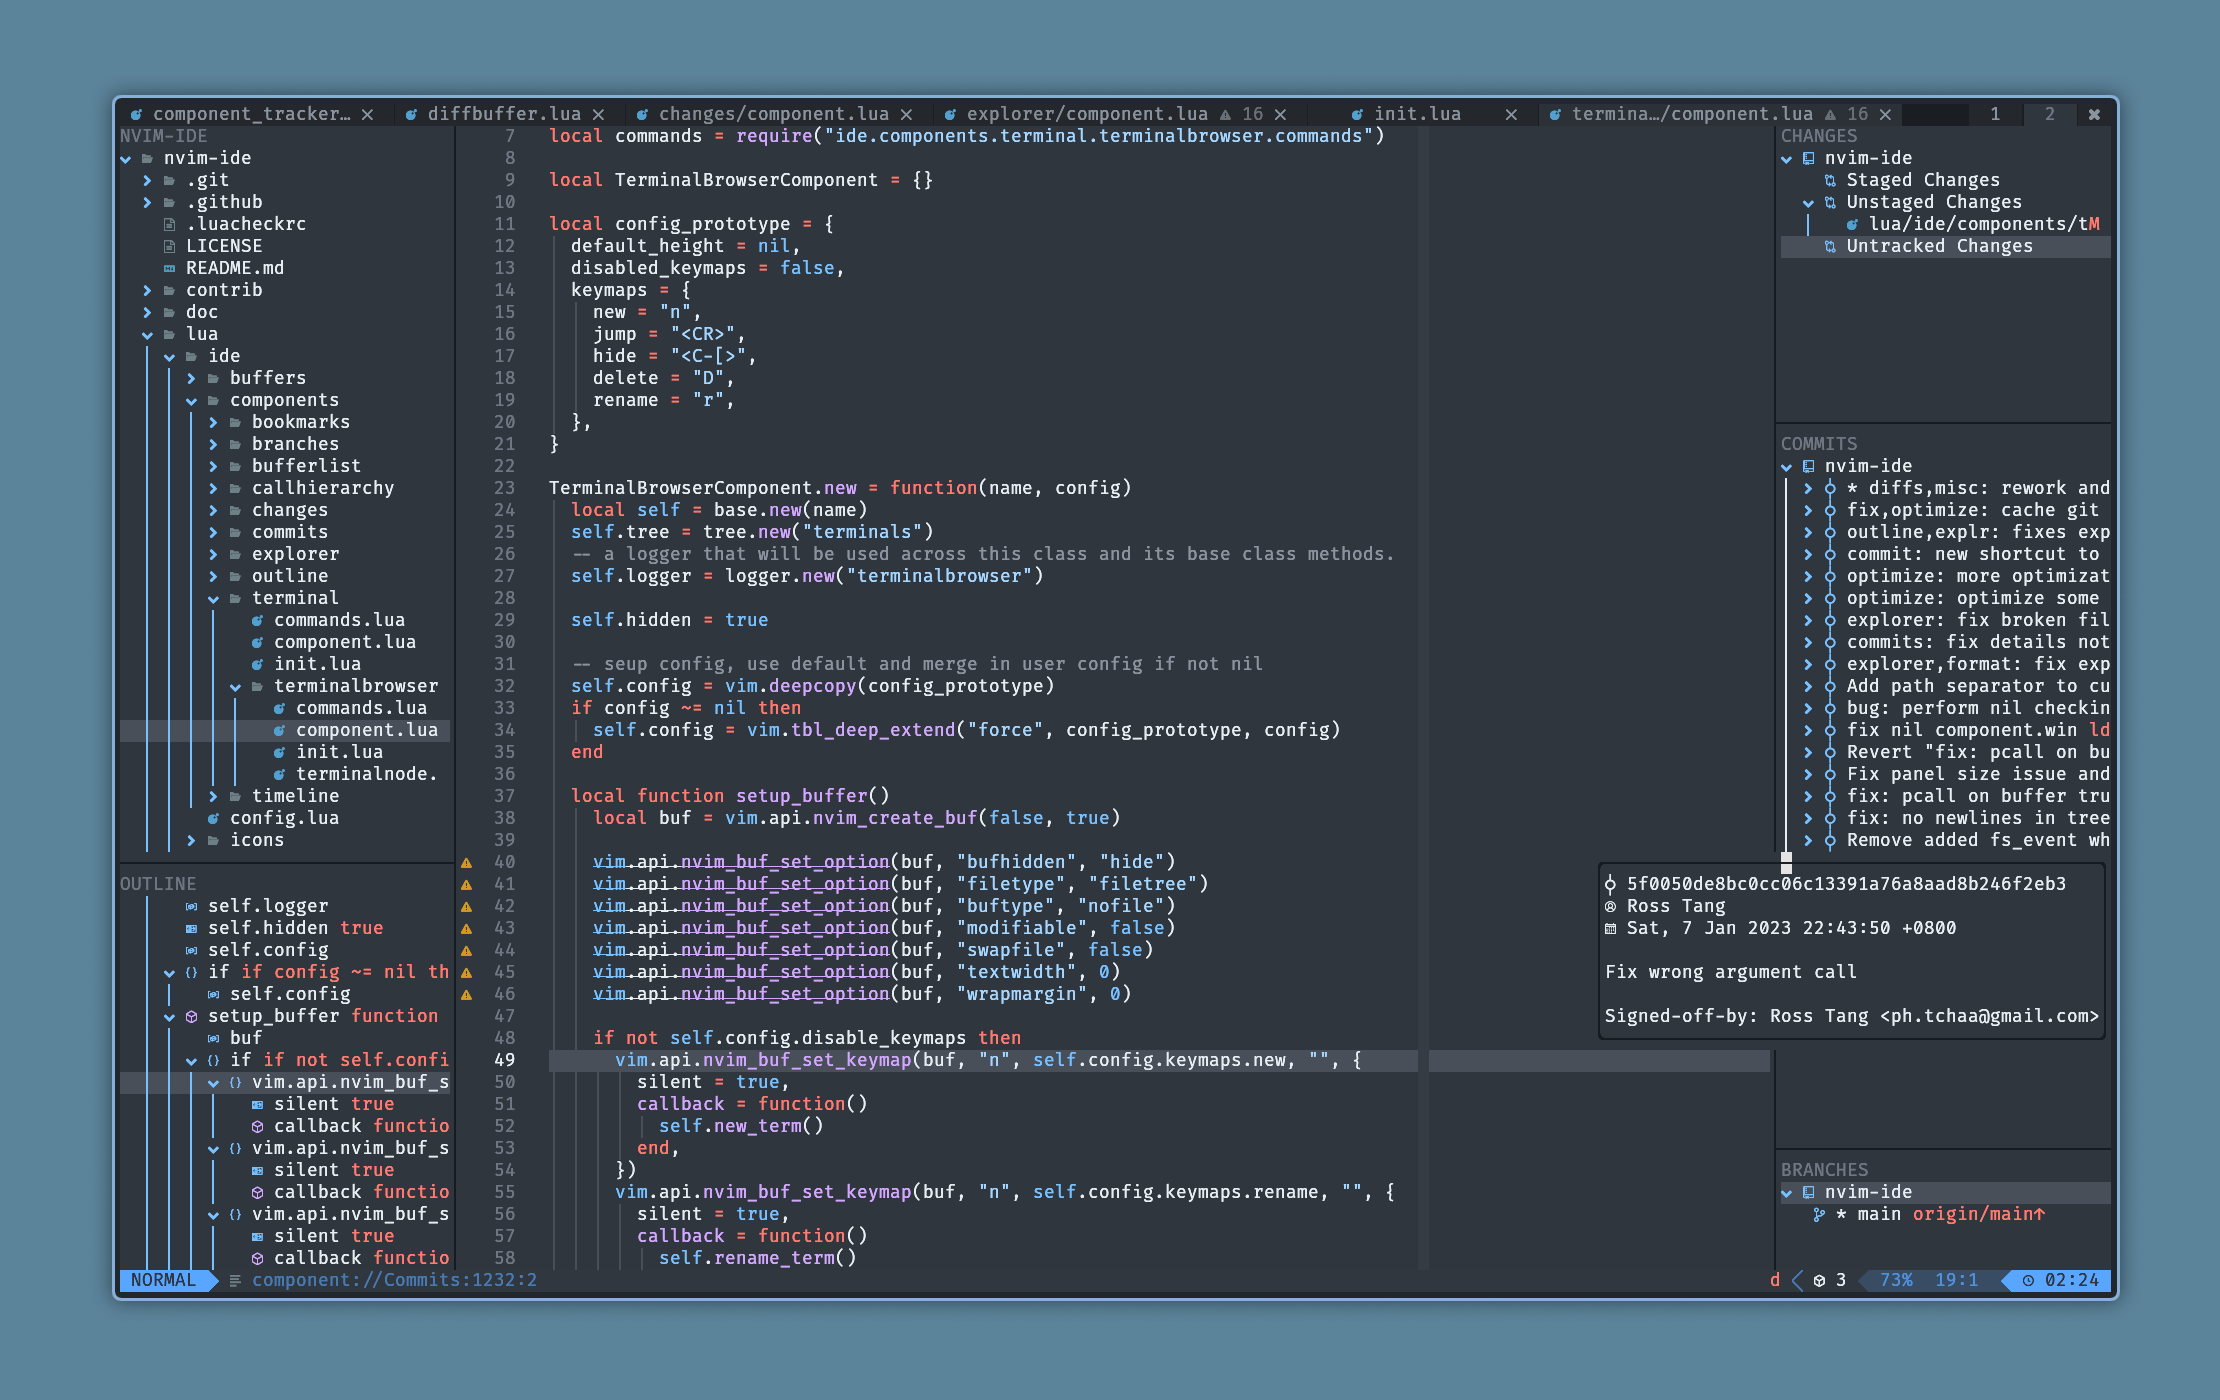Click the lua file icon for config.lua

213,818
